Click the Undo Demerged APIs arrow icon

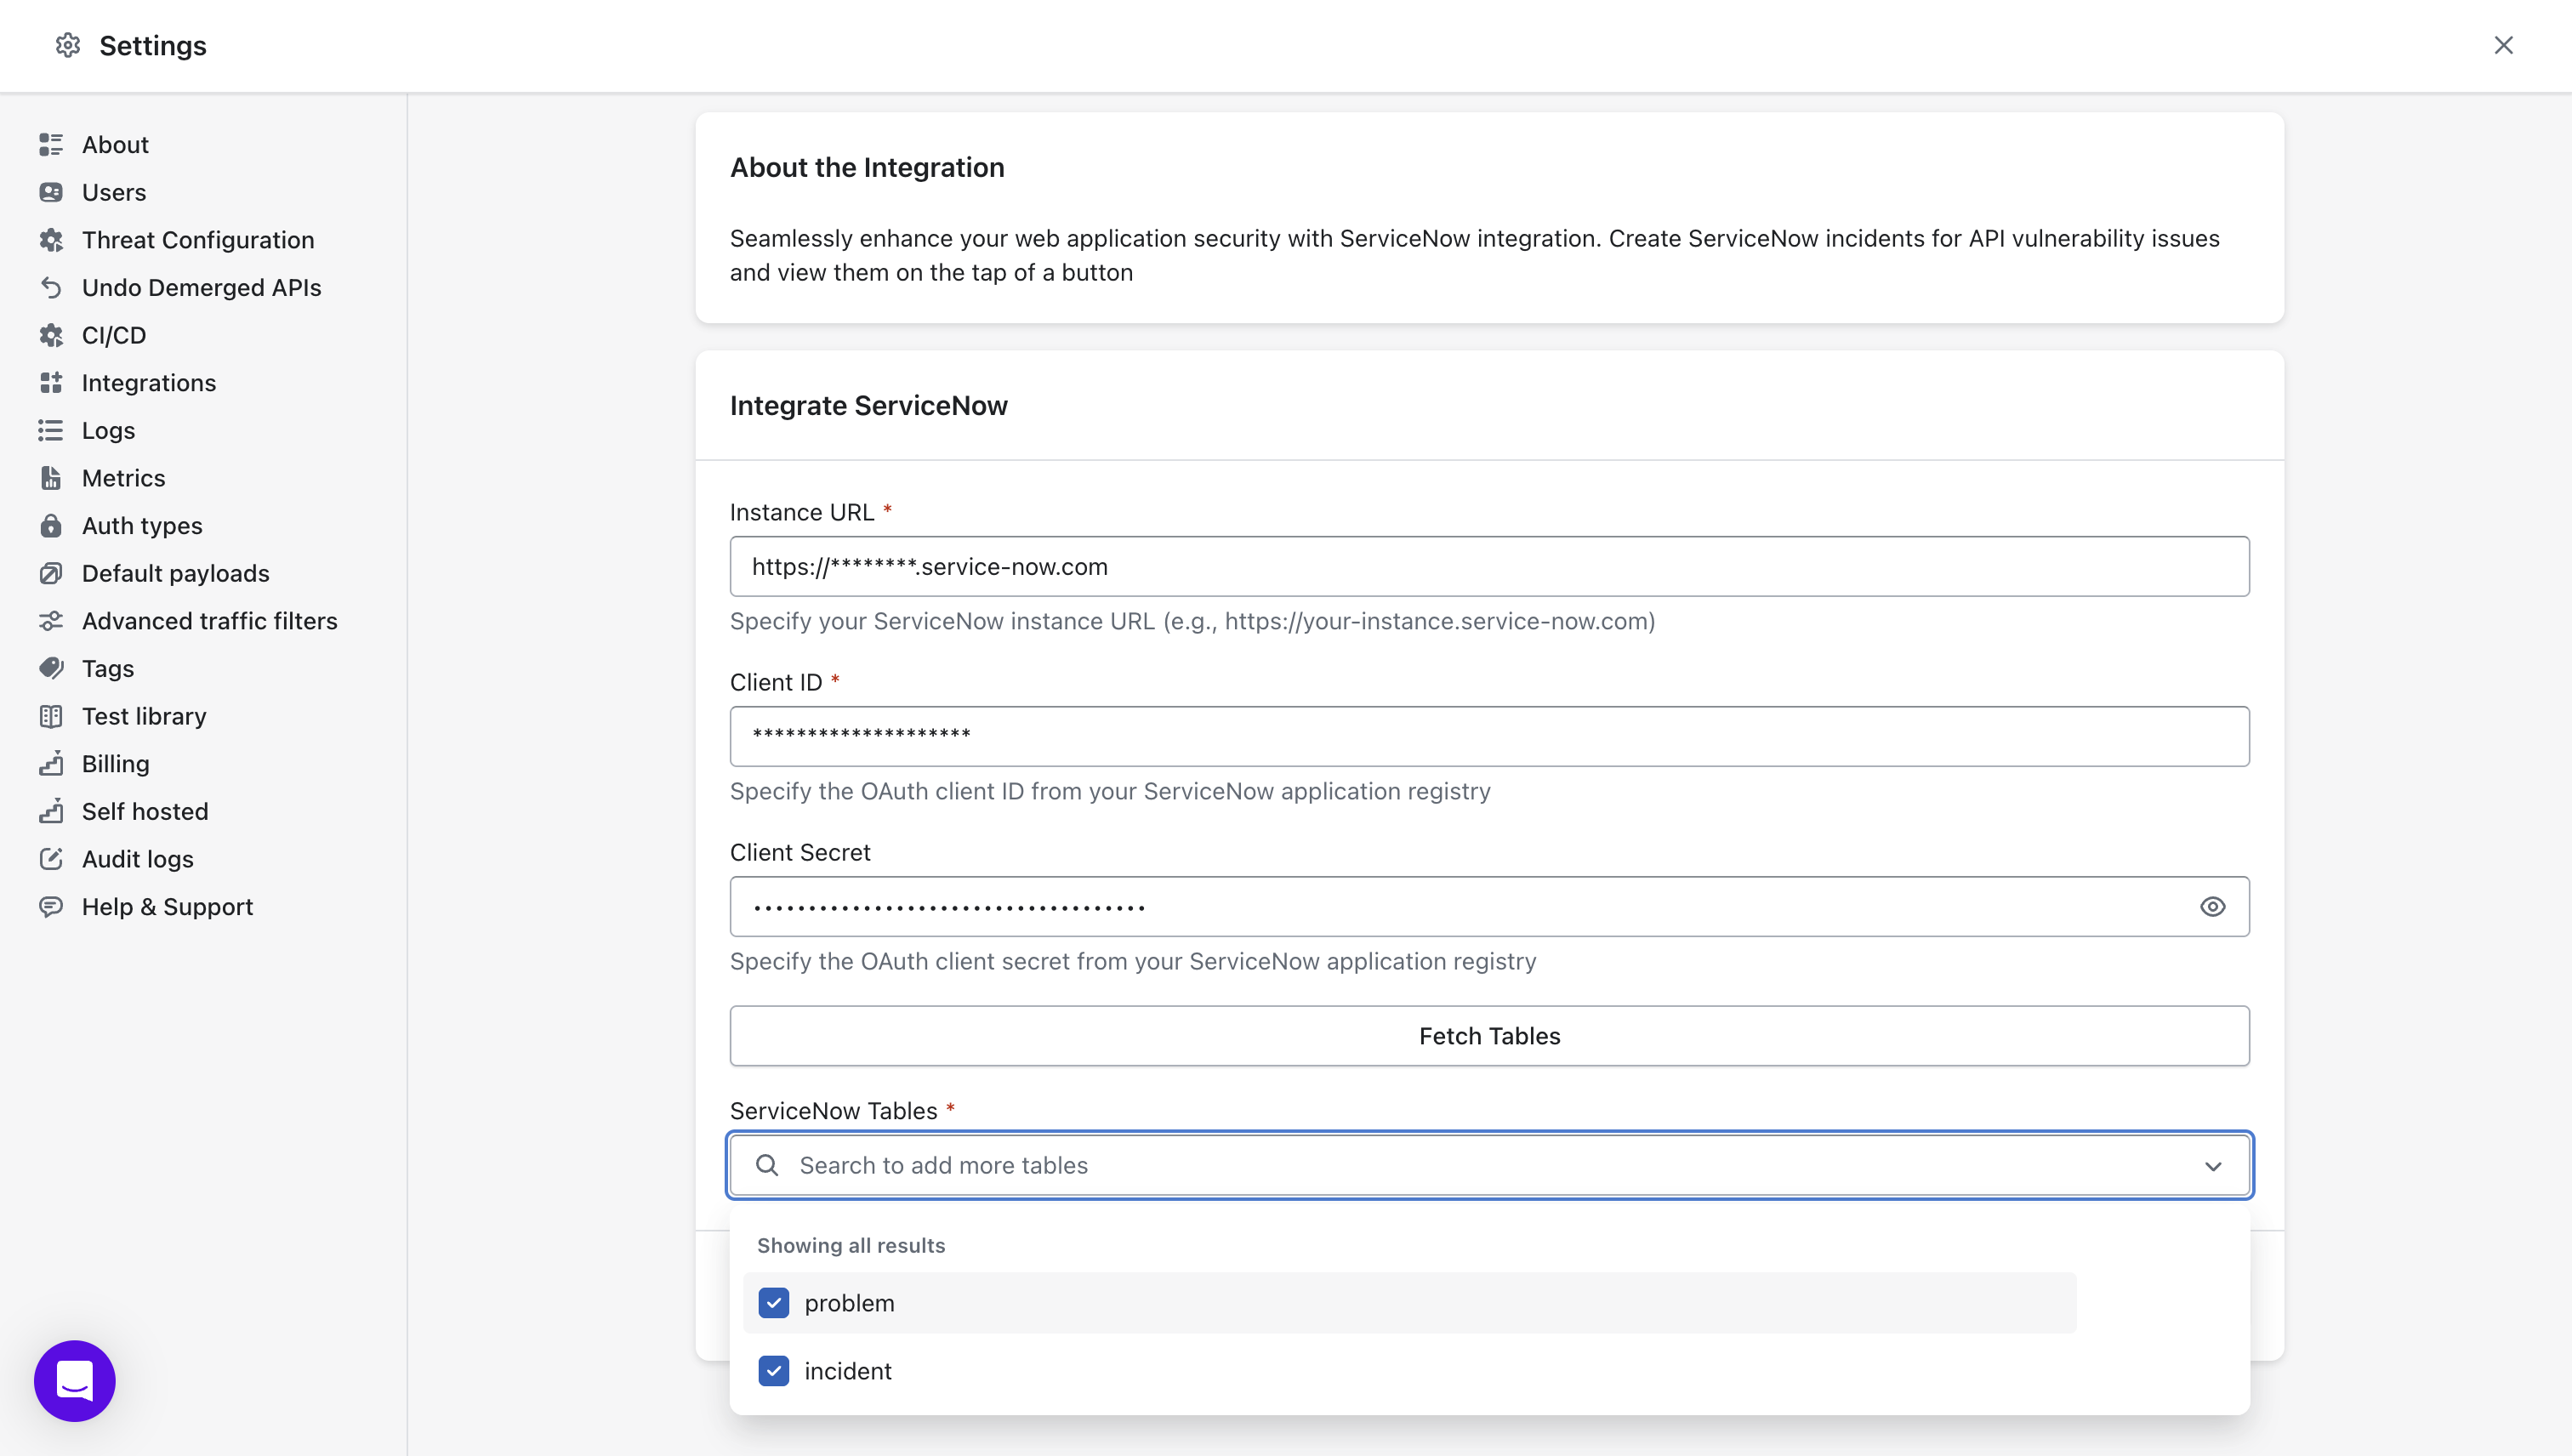51,288
